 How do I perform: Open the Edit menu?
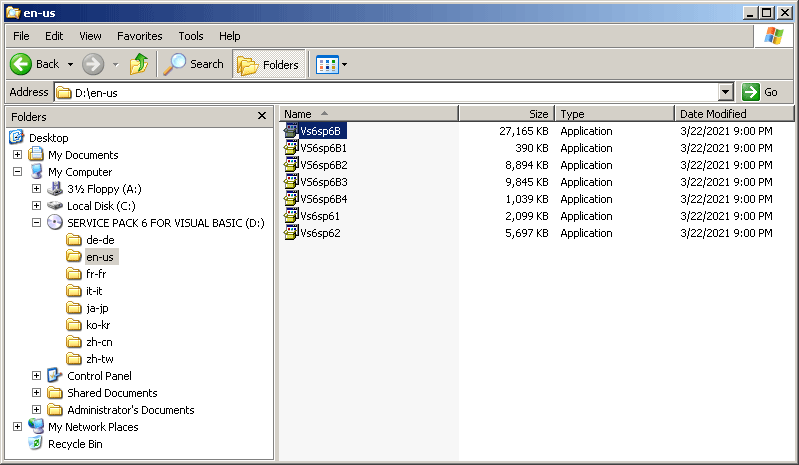pos(54,36)
